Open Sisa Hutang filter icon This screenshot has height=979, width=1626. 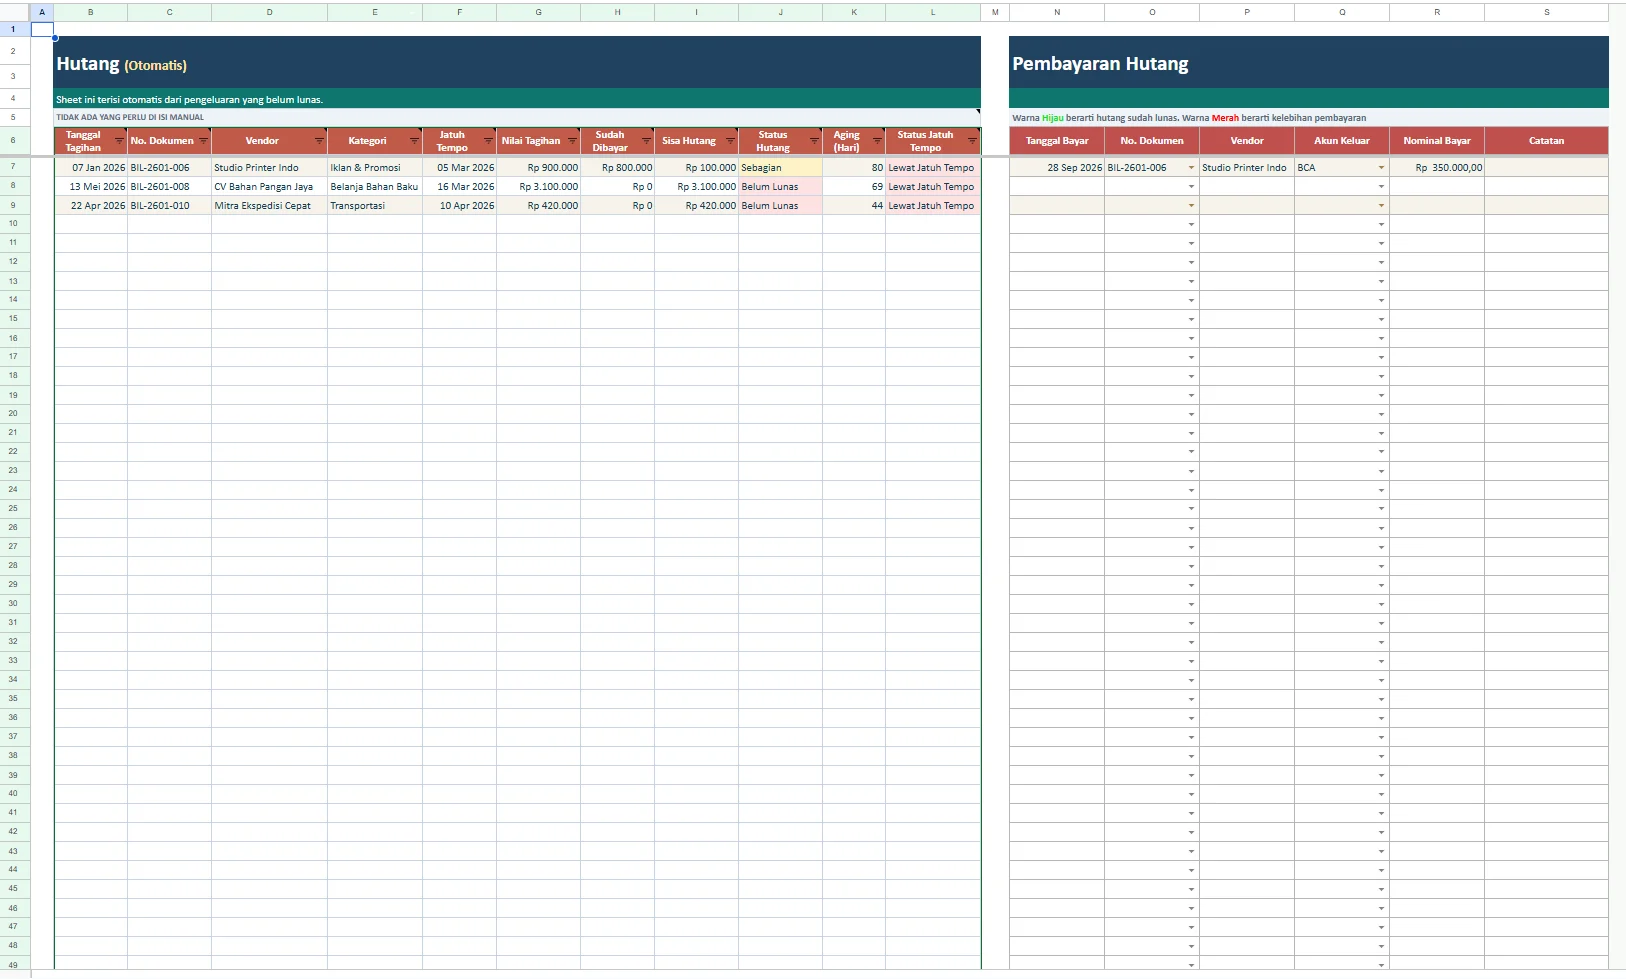click(x=730, y=141)
